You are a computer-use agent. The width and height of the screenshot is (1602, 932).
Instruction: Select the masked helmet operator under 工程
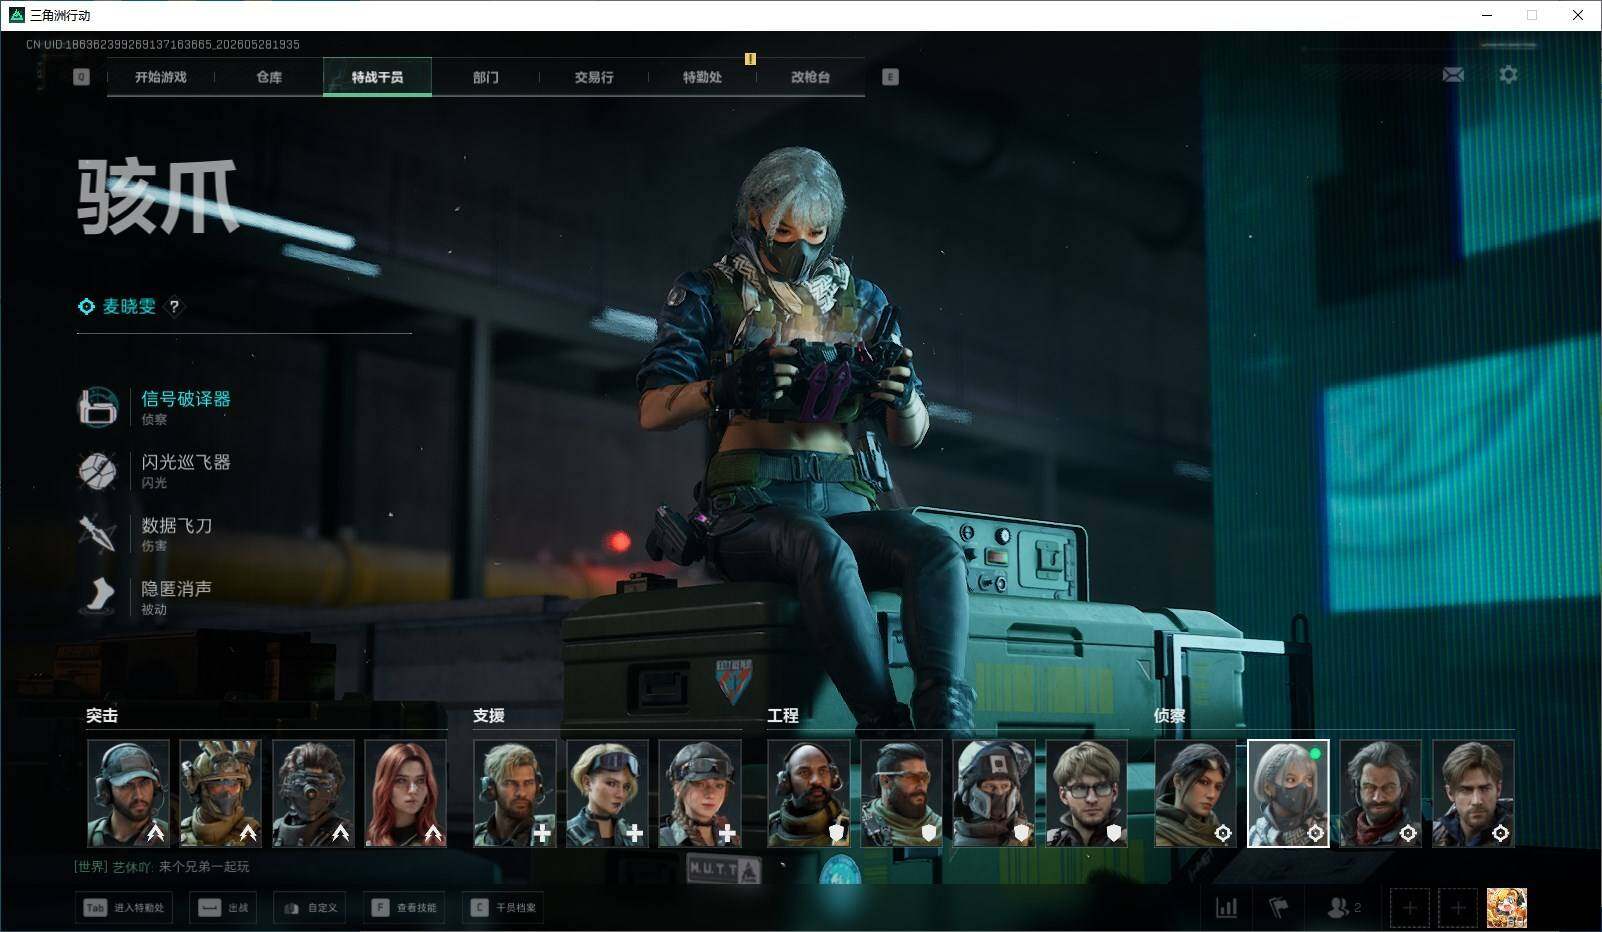pyautogui.click(x=994, y=793)
